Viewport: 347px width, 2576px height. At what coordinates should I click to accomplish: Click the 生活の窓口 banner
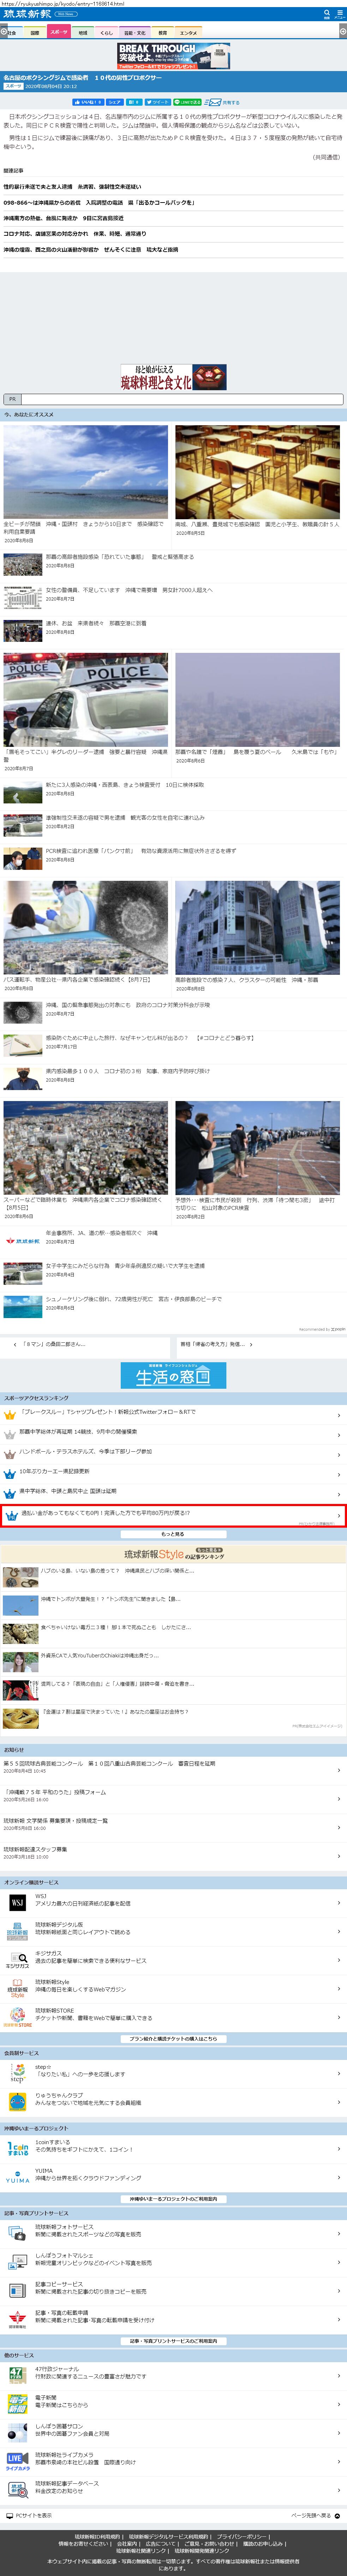coord(173,1375)
